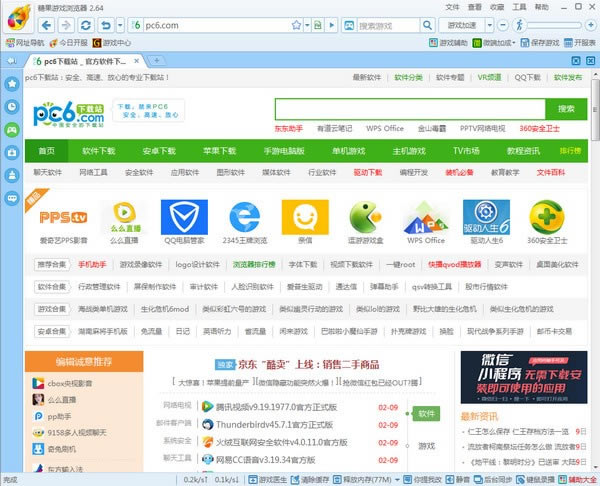Click the pc6 website search box
The image size is (600, 486).
pos(410,109)
